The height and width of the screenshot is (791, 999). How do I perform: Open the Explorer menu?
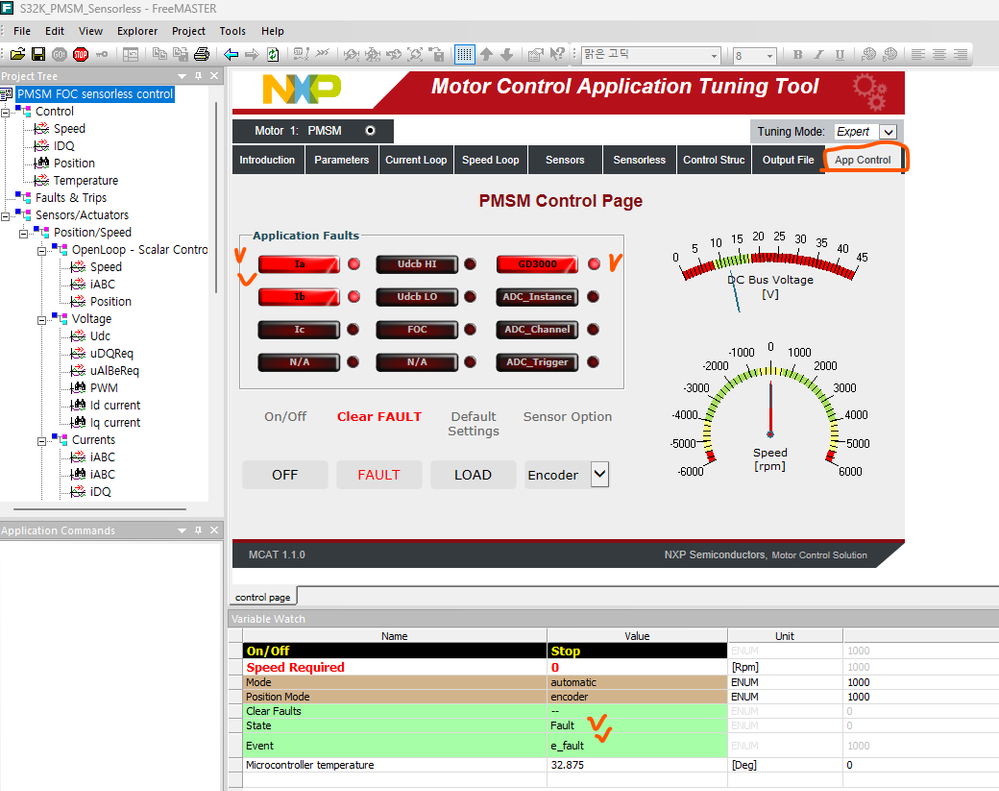[137, 31]
